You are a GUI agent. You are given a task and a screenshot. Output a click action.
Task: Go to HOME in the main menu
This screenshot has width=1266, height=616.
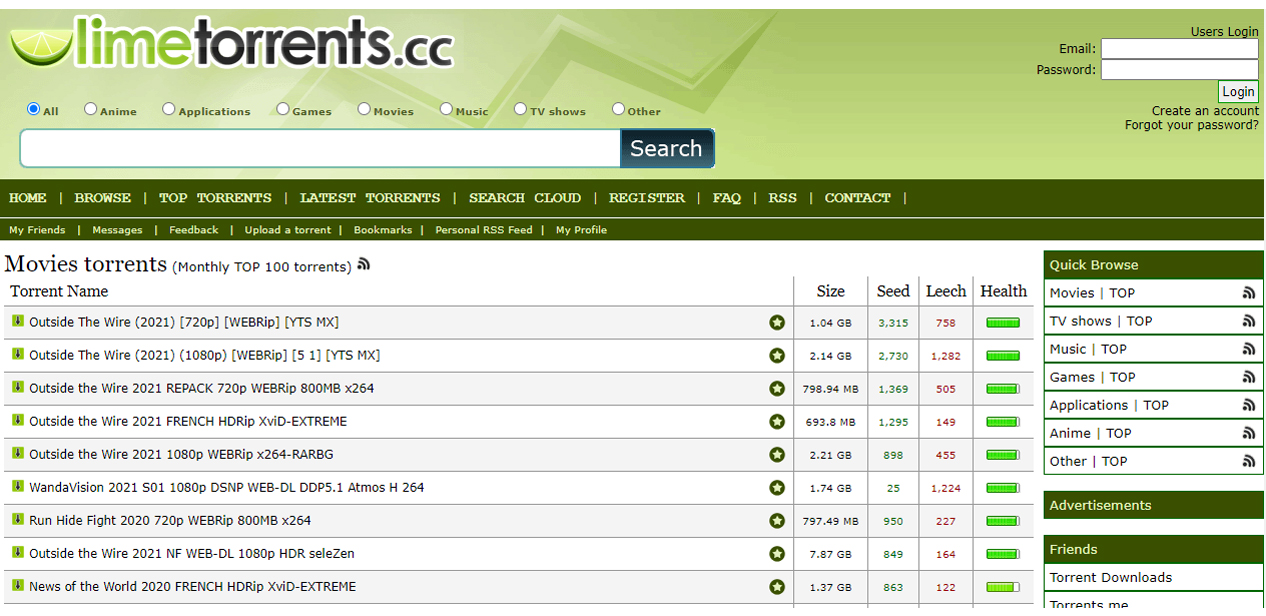tap(28, 198)
